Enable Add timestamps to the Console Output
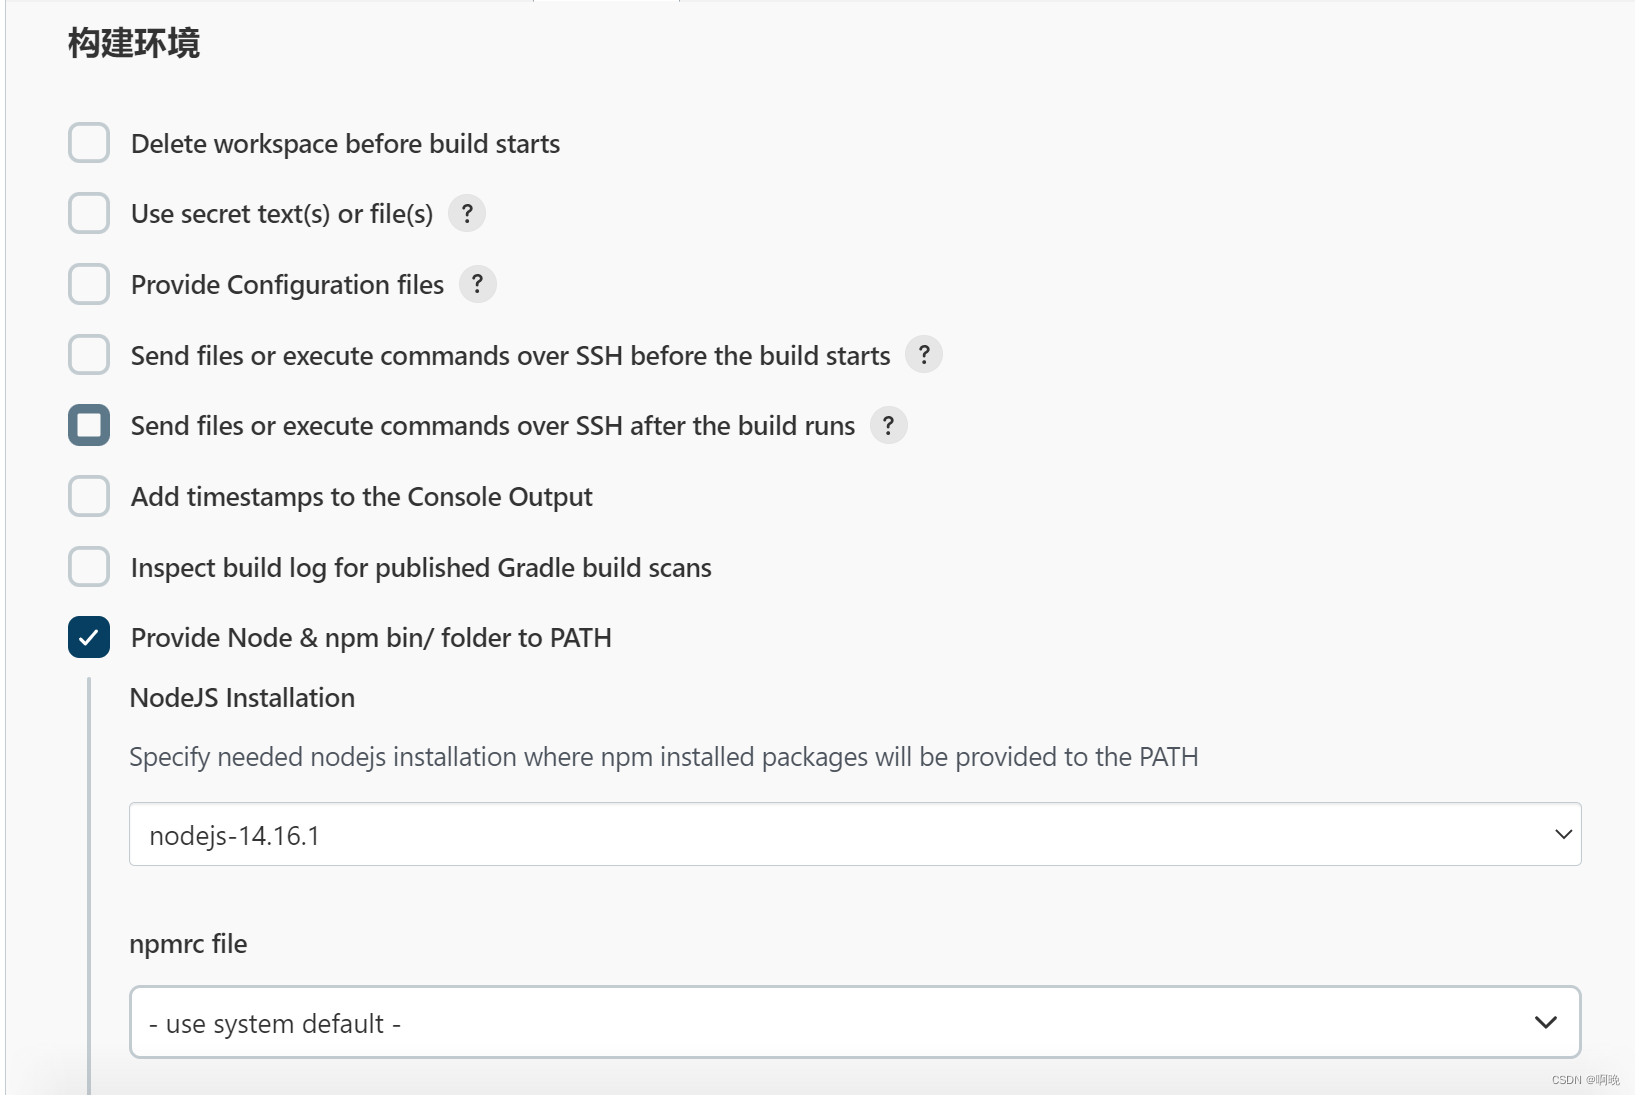The image size is (1635, 1095). [89, 497]
